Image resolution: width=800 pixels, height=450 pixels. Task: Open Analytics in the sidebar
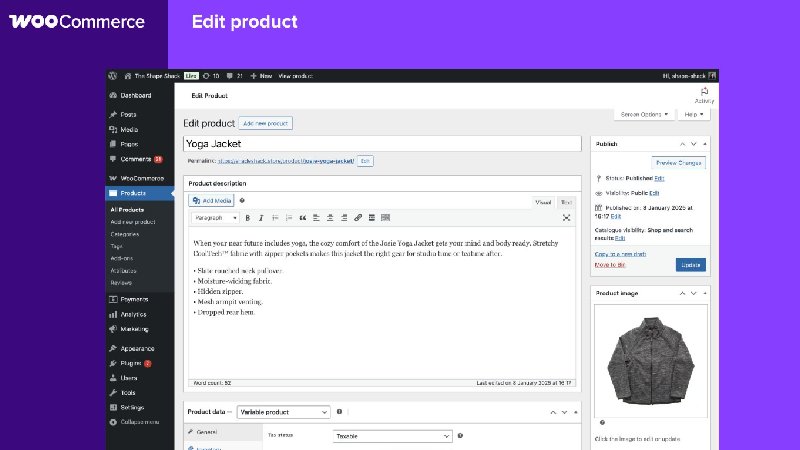pos(133,314)
